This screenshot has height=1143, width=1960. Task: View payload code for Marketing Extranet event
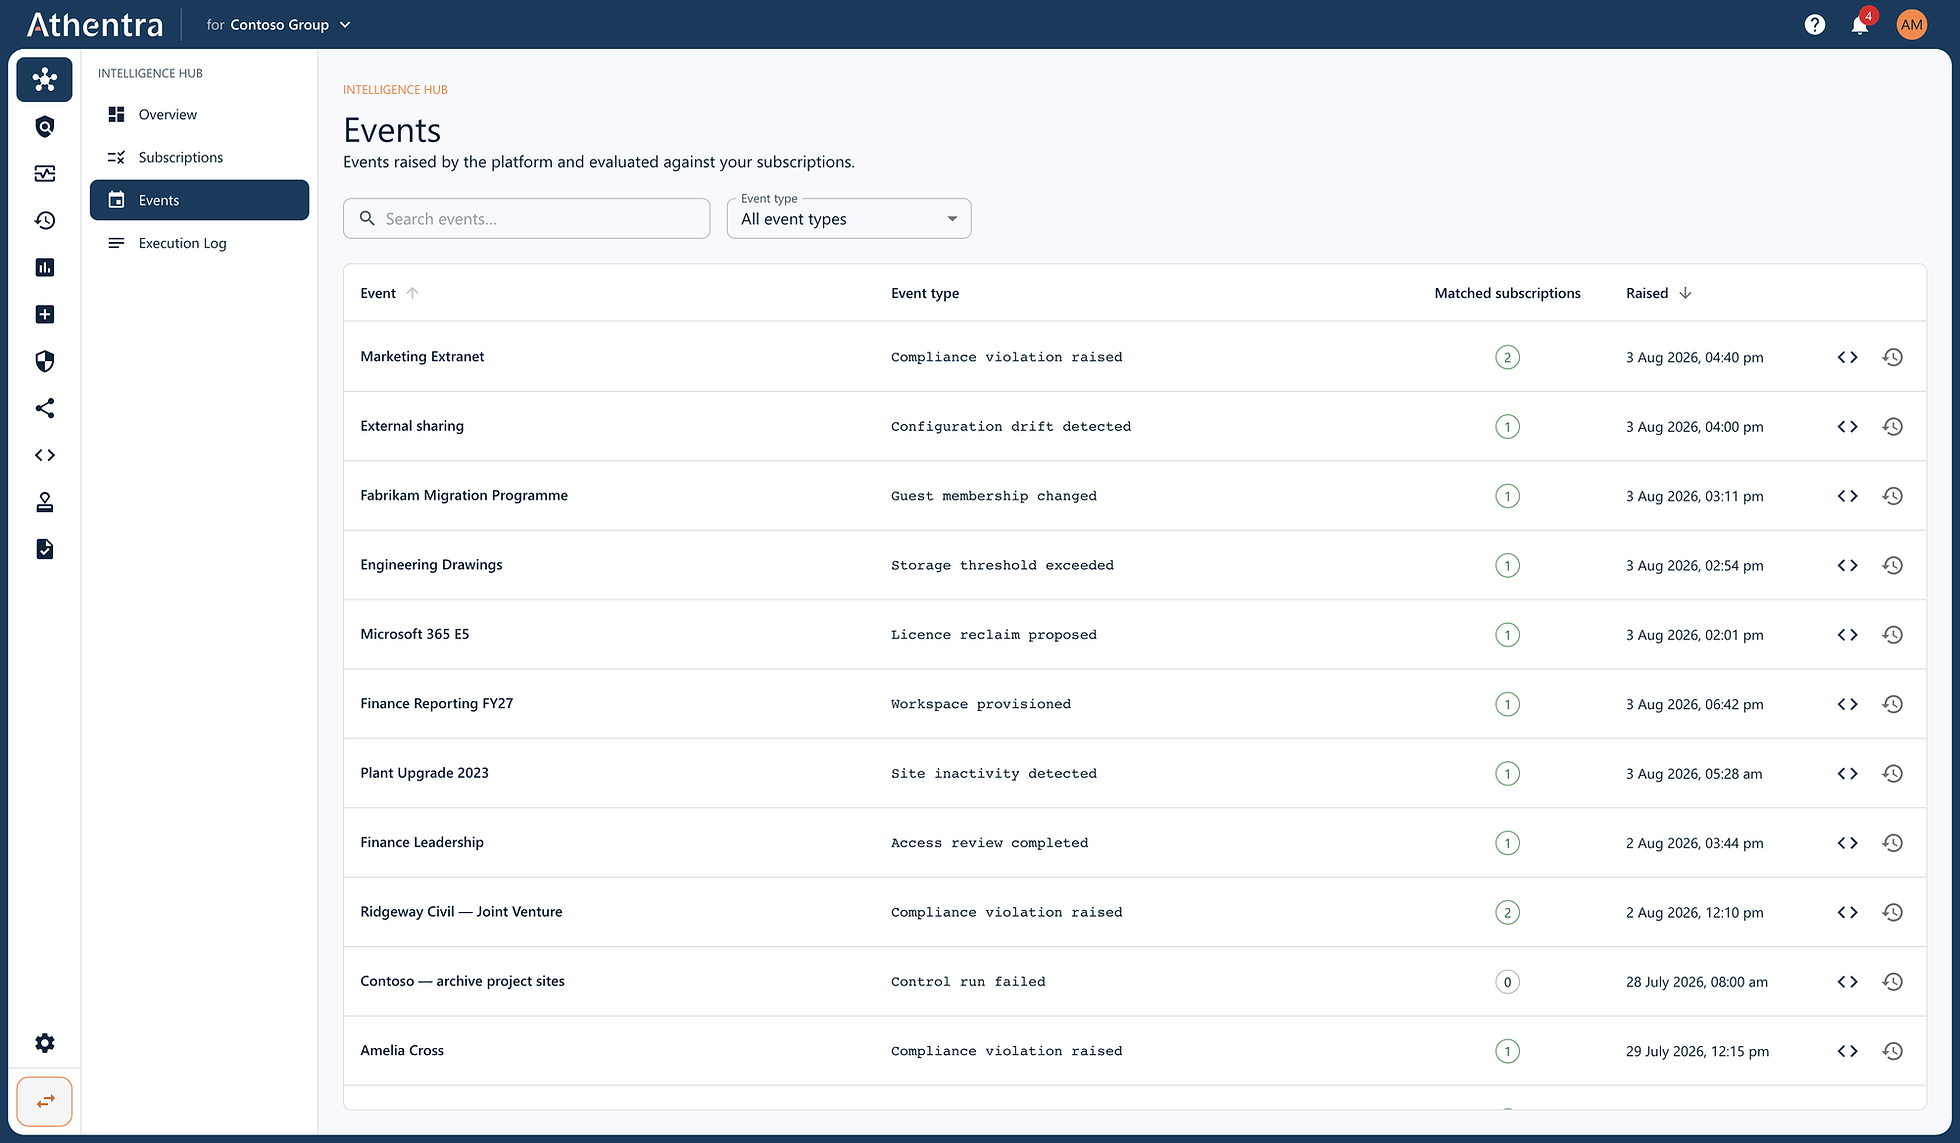tap(1847, 357)
